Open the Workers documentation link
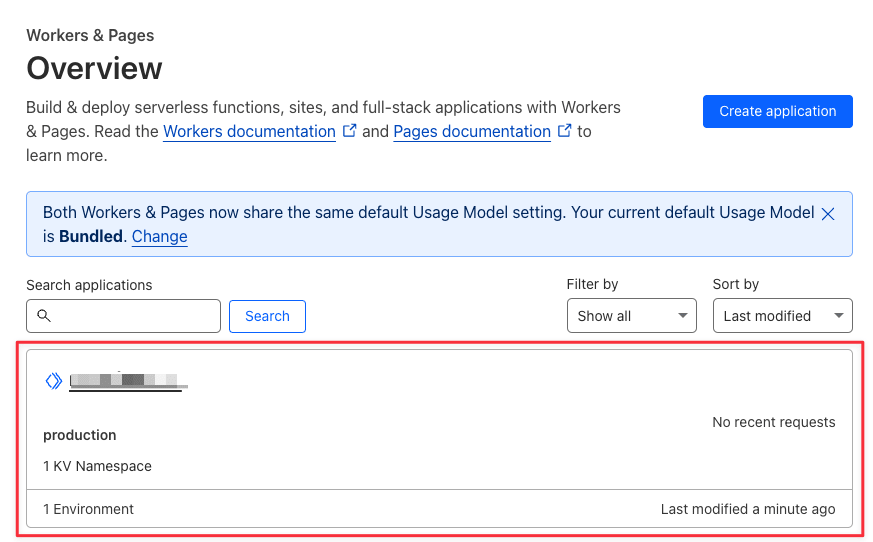 coord(249,131)
